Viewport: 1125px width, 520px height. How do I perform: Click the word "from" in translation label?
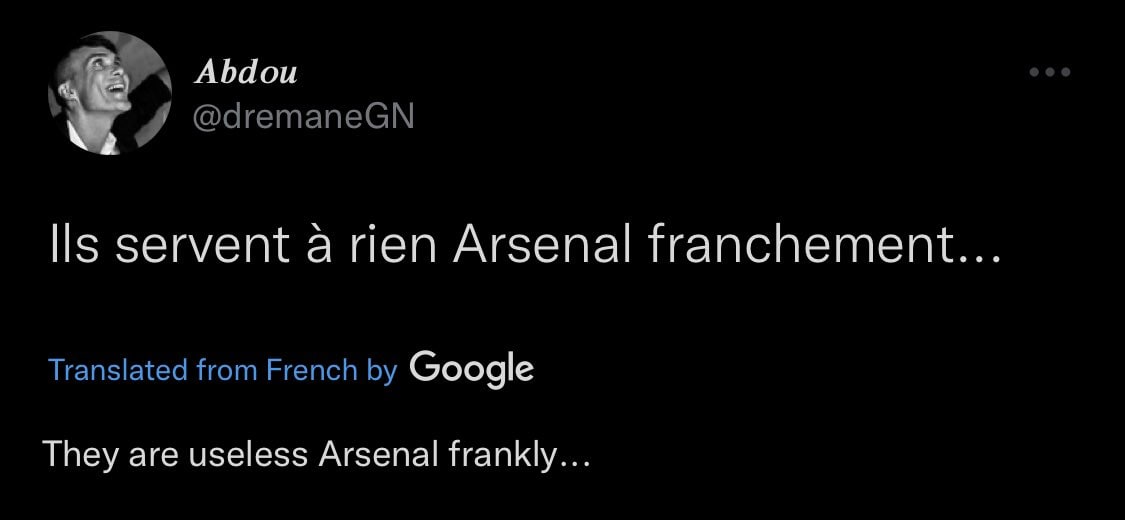(227, 370)
